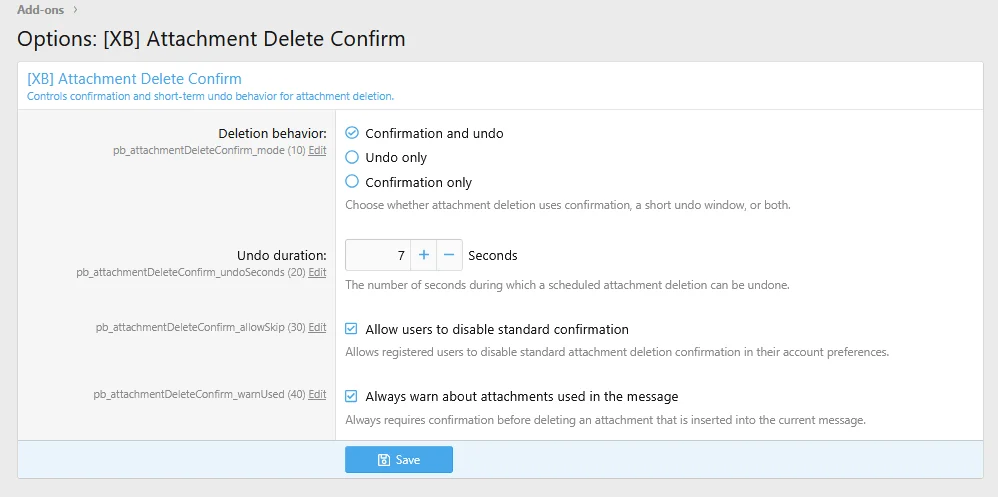Edit the pb_attachmentDeleteConfirm_undoSeconds option
The height and width of the screenshot is (497, 998).
317,272
